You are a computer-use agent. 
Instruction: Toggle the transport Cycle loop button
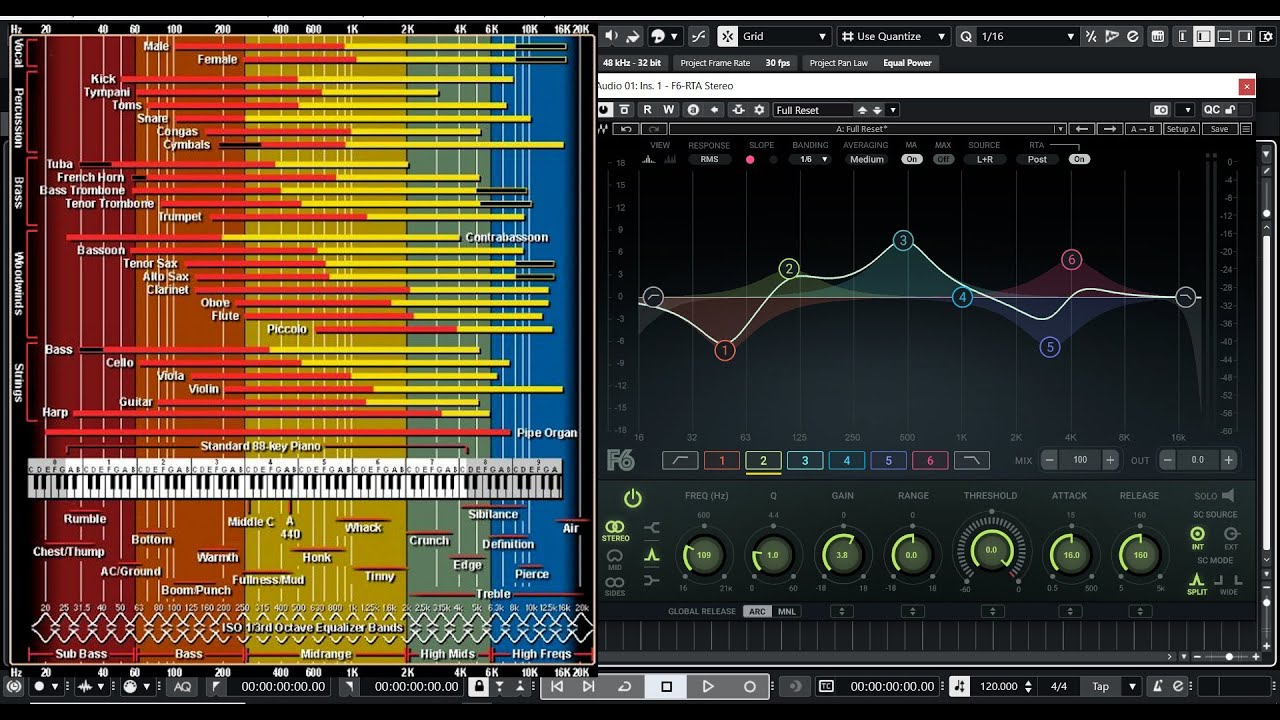tap(624, 686)
